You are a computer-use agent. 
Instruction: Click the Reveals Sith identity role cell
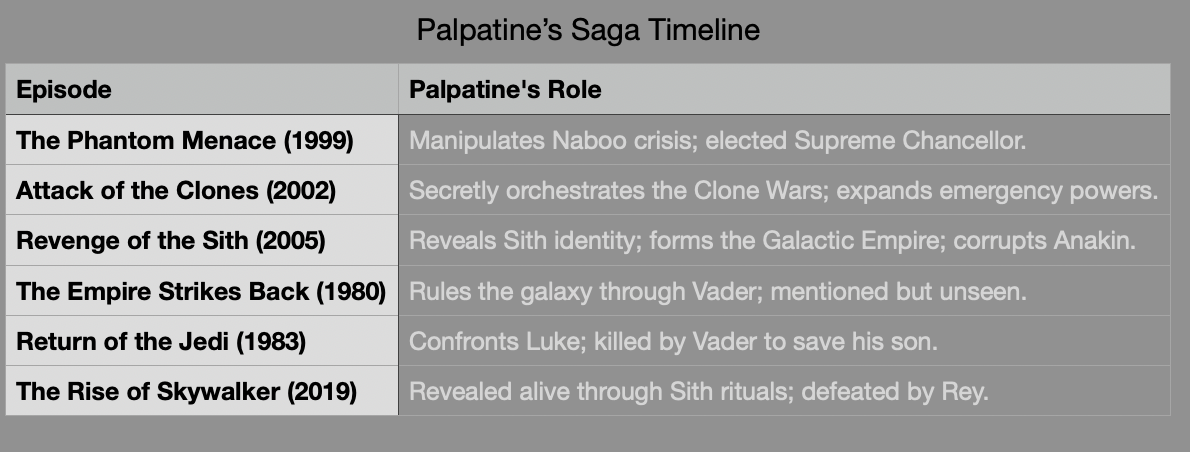click(772, 241)
